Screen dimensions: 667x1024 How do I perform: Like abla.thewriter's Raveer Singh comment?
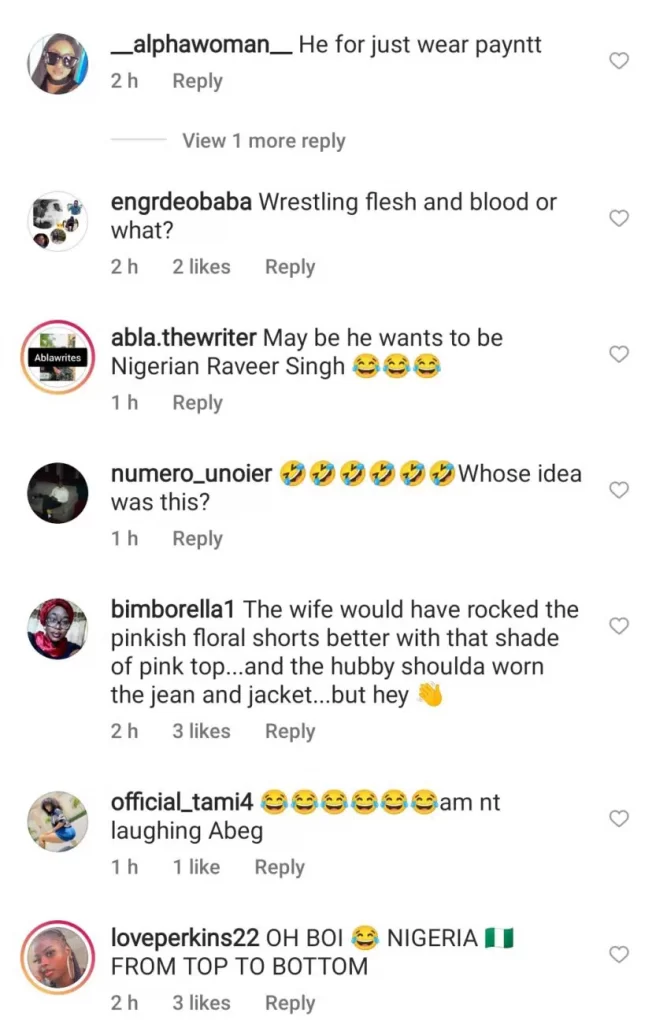[x=619, y=354]
